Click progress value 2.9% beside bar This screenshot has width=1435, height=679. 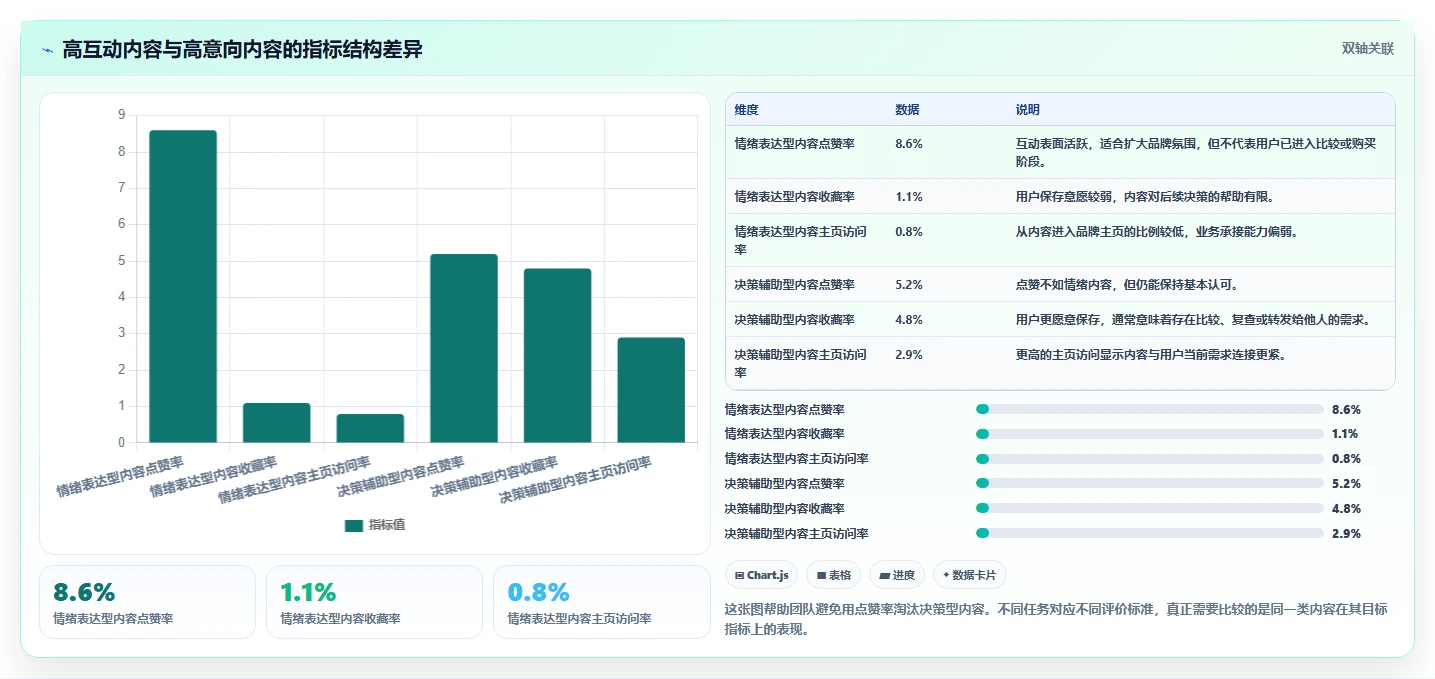pos(1346,534)
